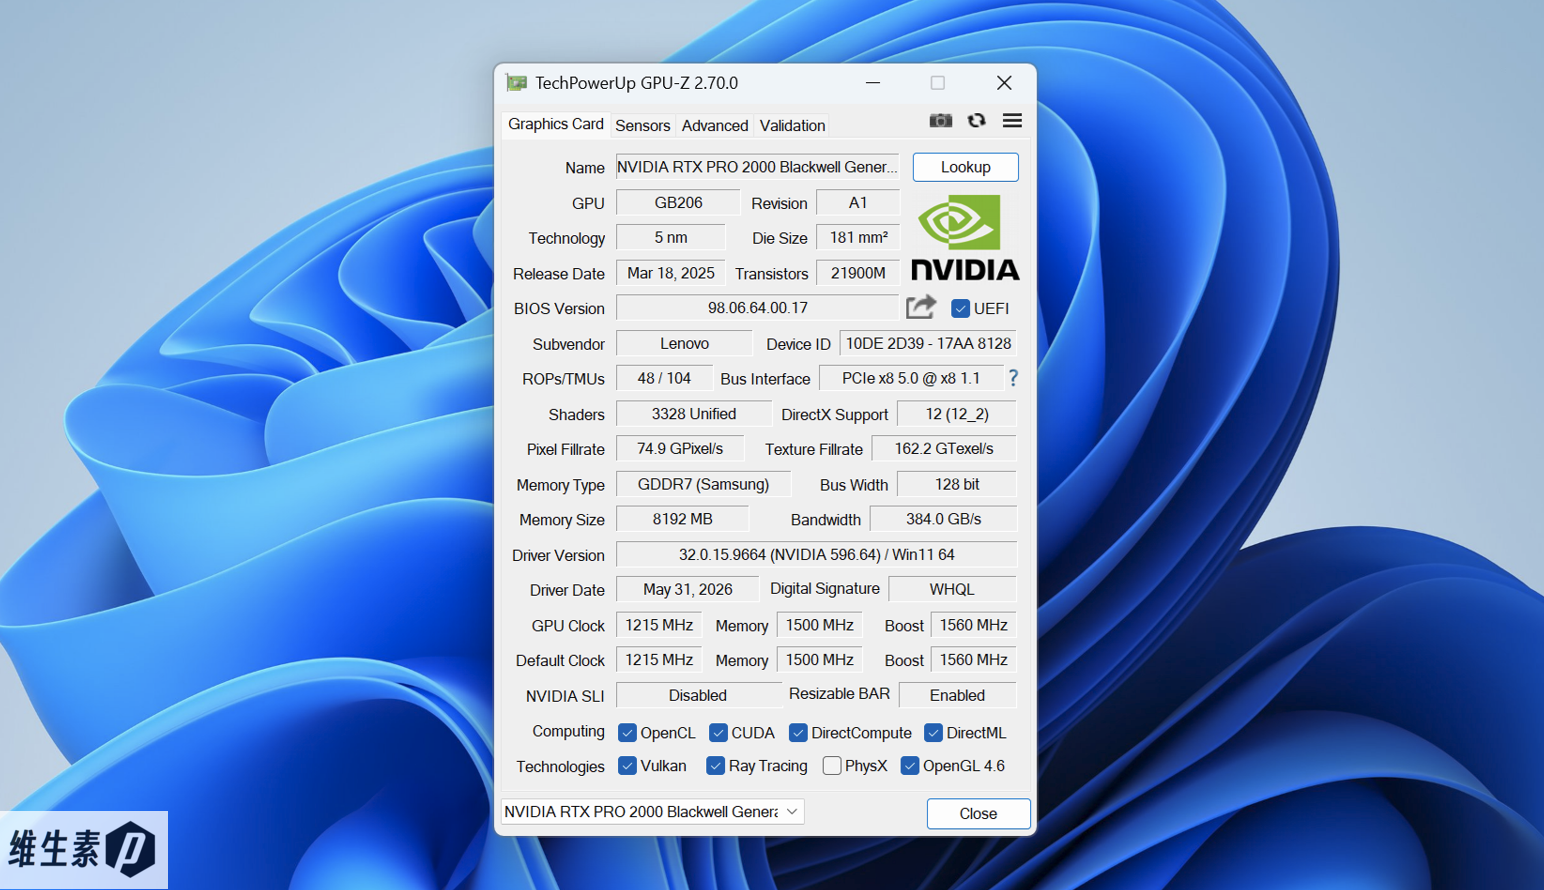Click the Device ID 10DE 2D39 - 17AA 8128
The image size is (1544, 890).
(x=928, y=343)
